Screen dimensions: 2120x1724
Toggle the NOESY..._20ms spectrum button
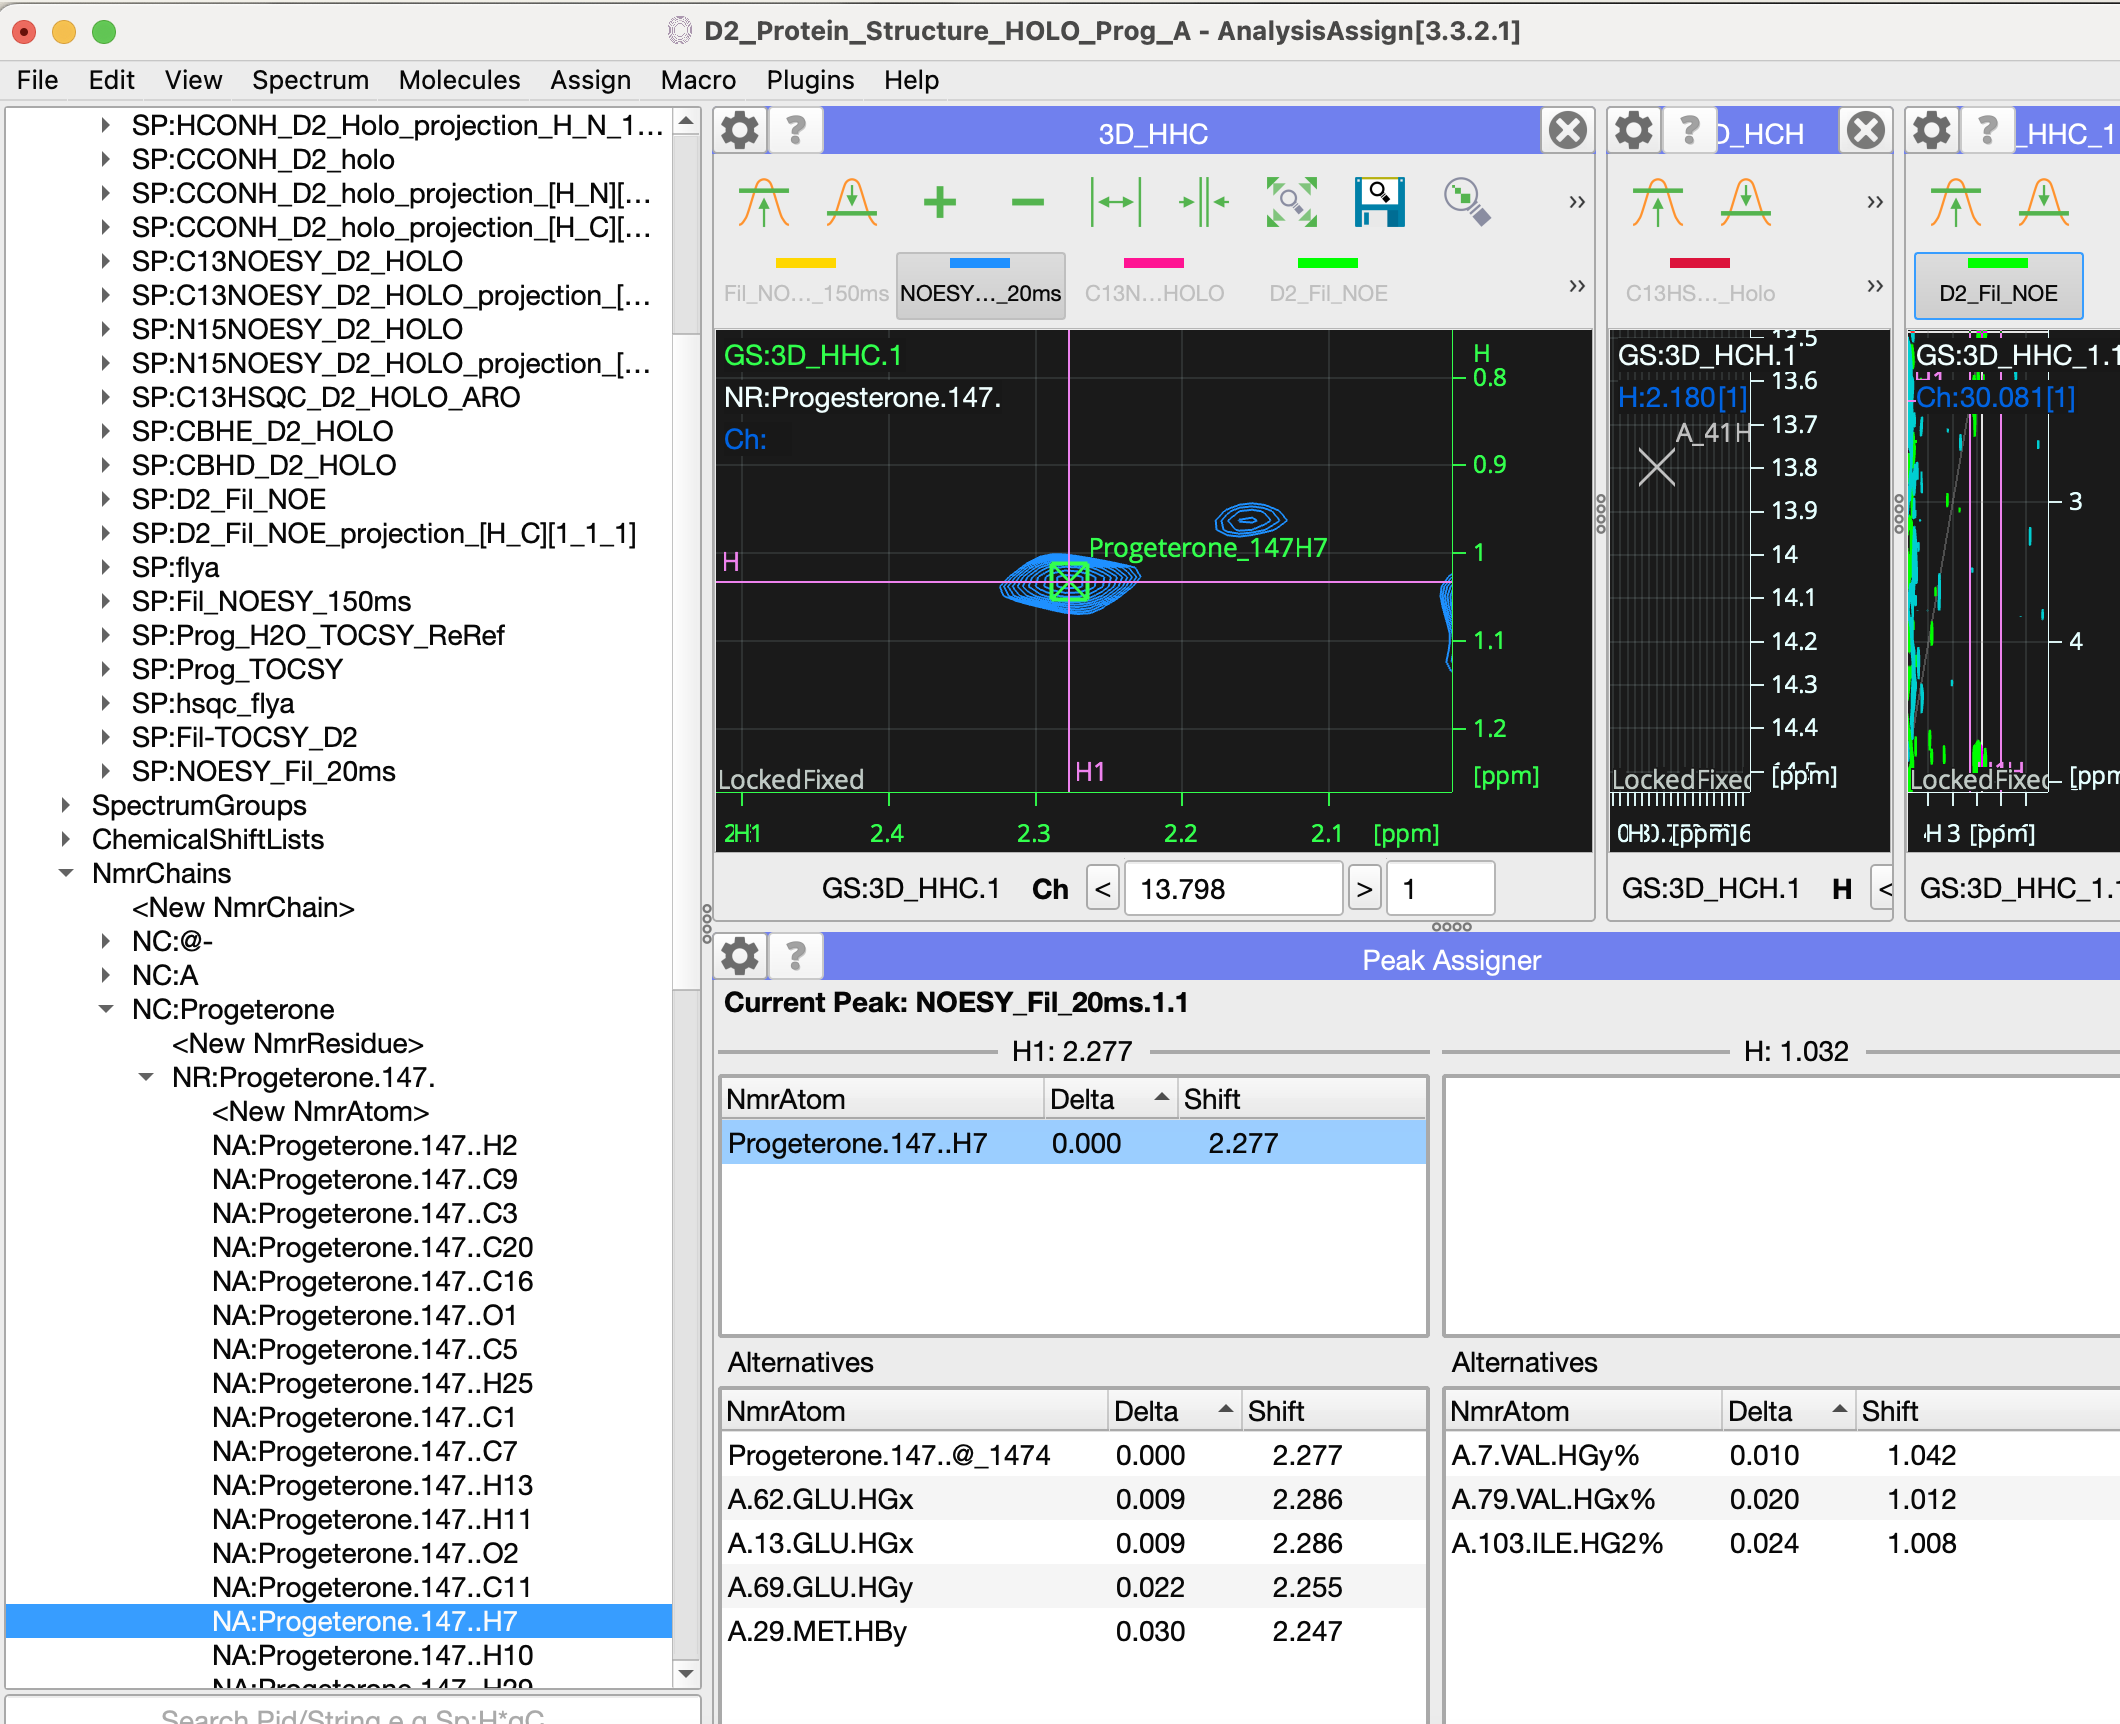[x=980, y=286]
